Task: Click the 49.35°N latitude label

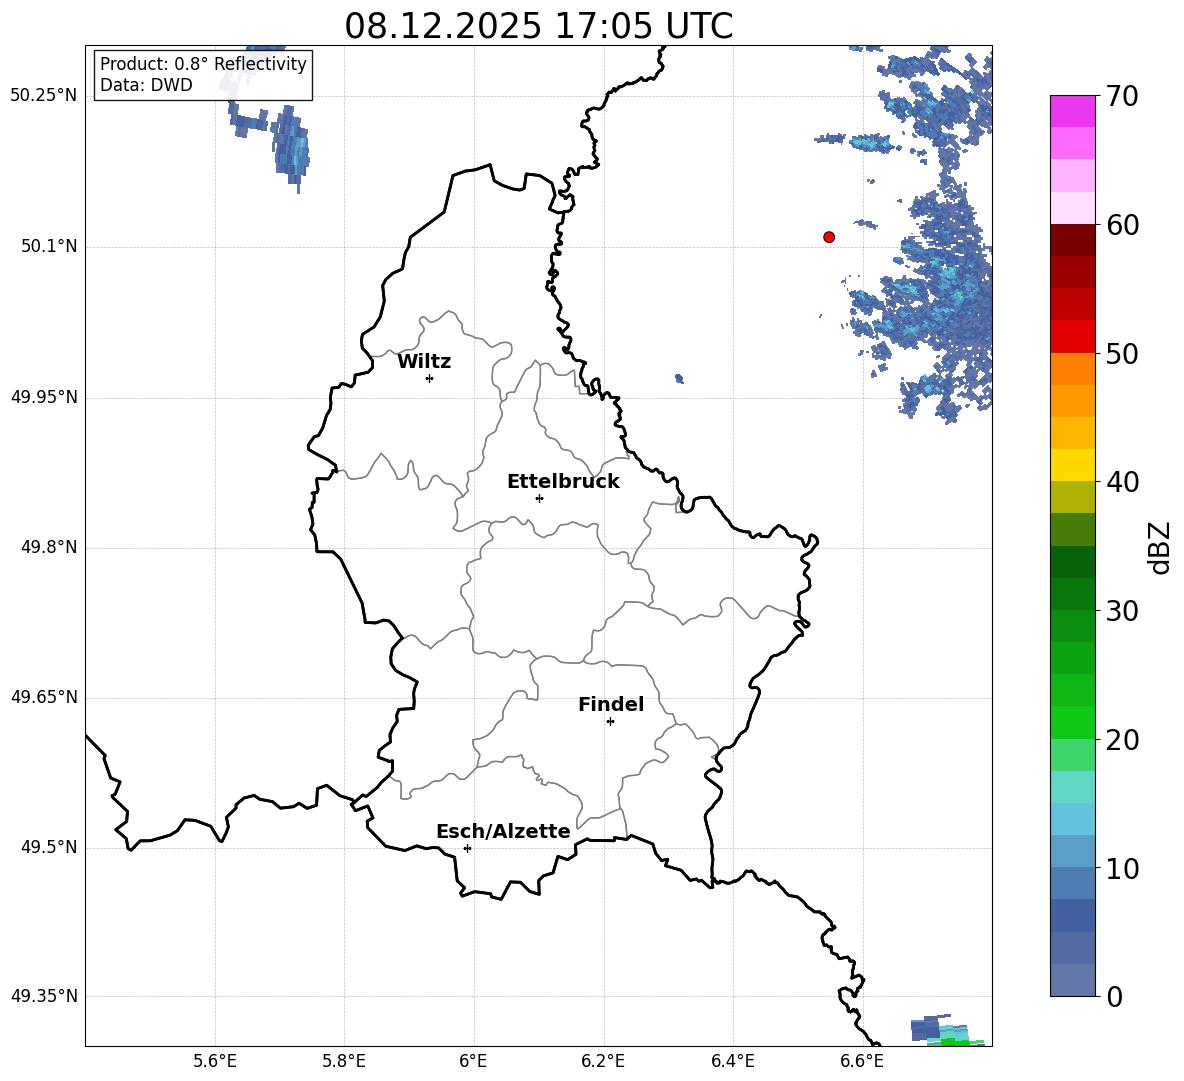Action: pyautogui.click(x=44, y=996)
